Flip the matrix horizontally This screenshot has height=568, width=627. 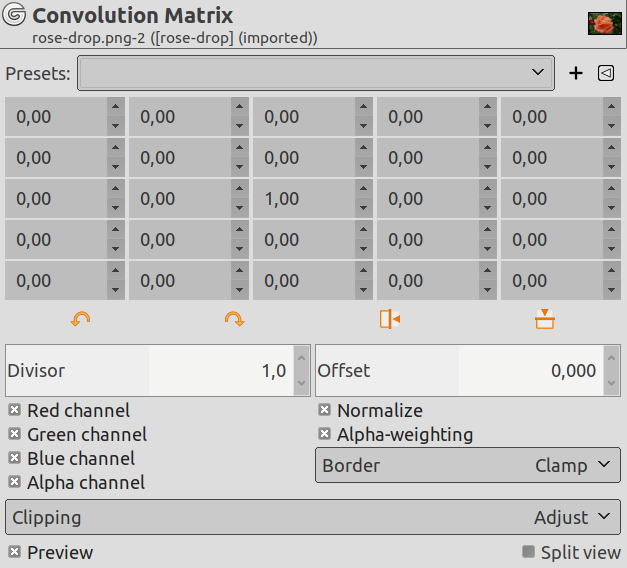pos(390,320)
